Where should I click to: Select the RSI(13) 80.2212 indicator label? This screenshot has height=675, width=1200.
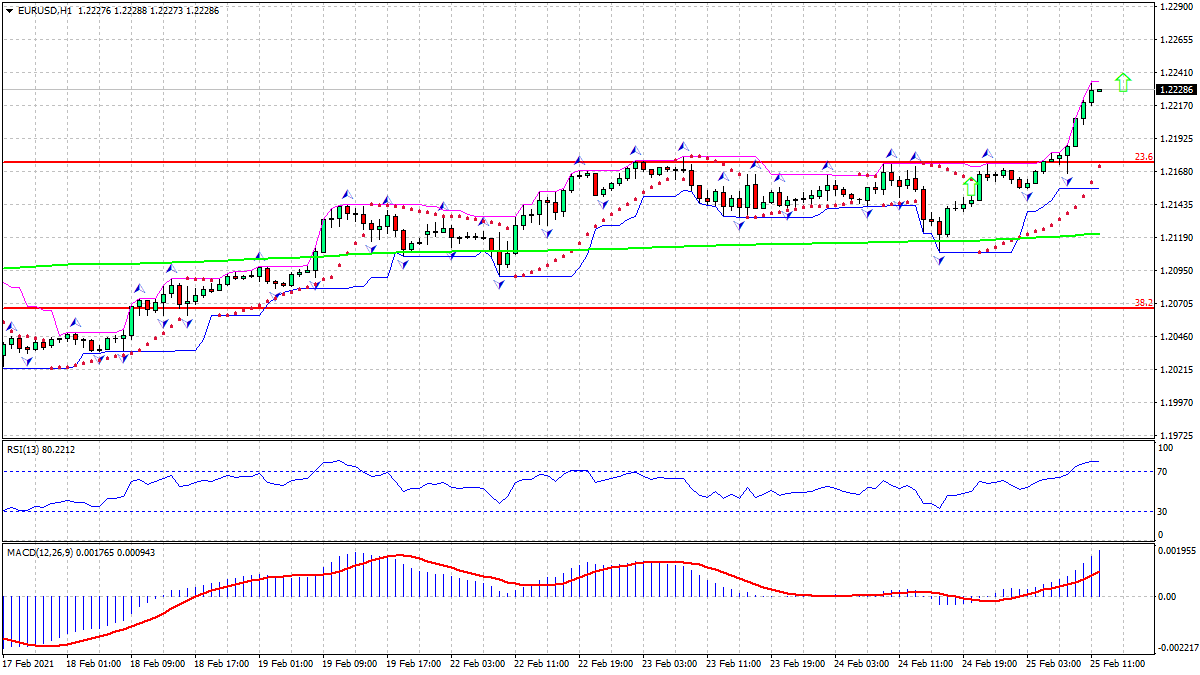click(40, 449)
